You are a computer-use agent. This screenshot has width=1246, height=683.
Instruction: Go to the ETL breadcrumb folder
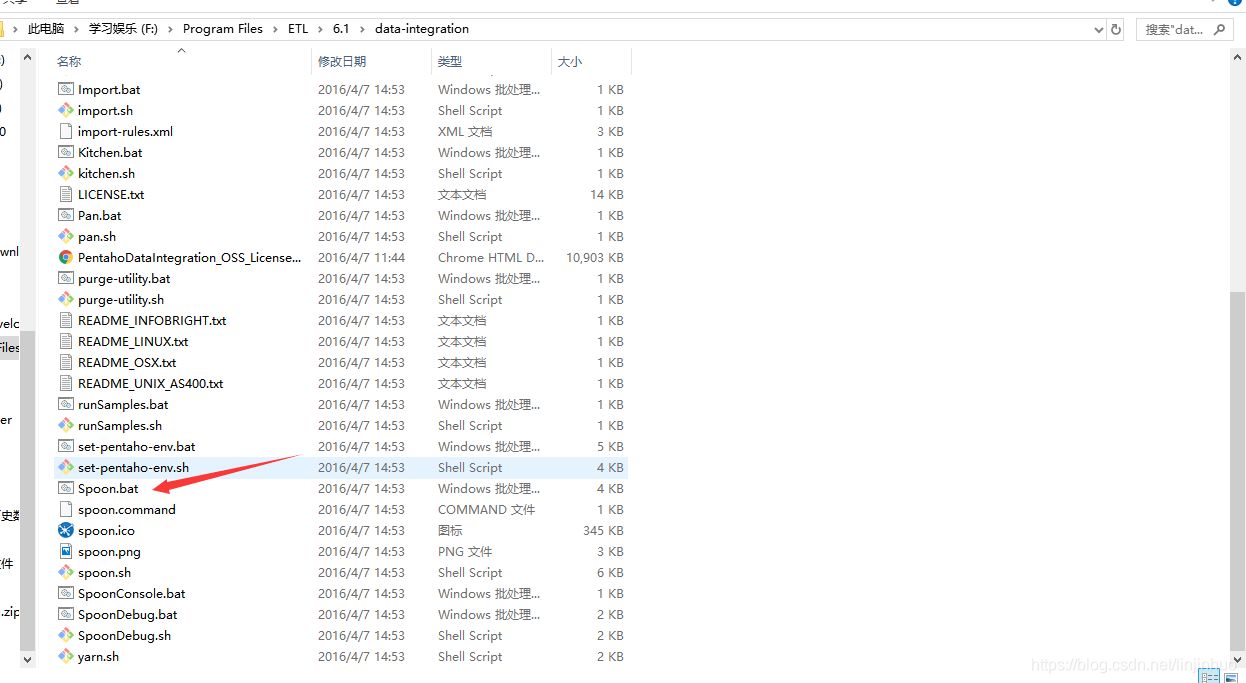298,29
